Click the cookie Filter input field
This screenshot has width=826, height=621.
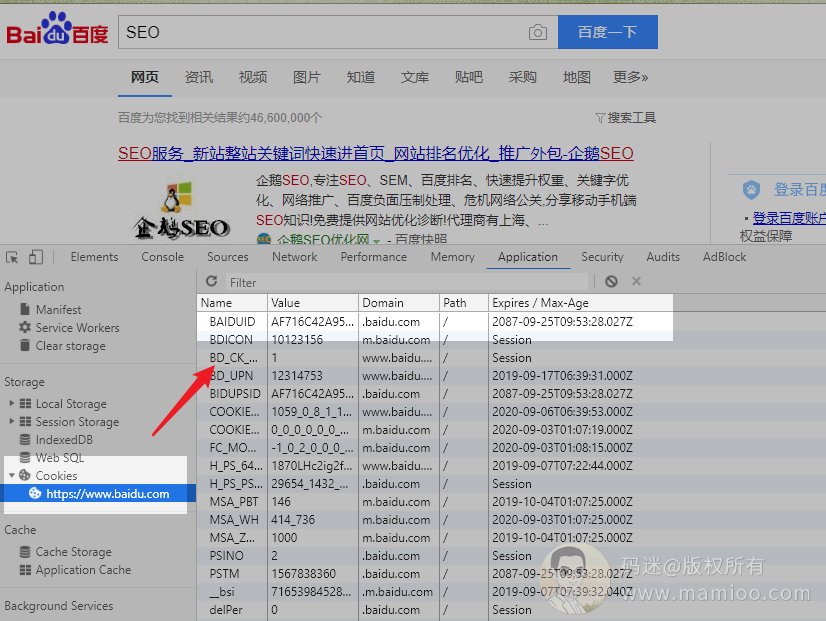tap(400, 282)
